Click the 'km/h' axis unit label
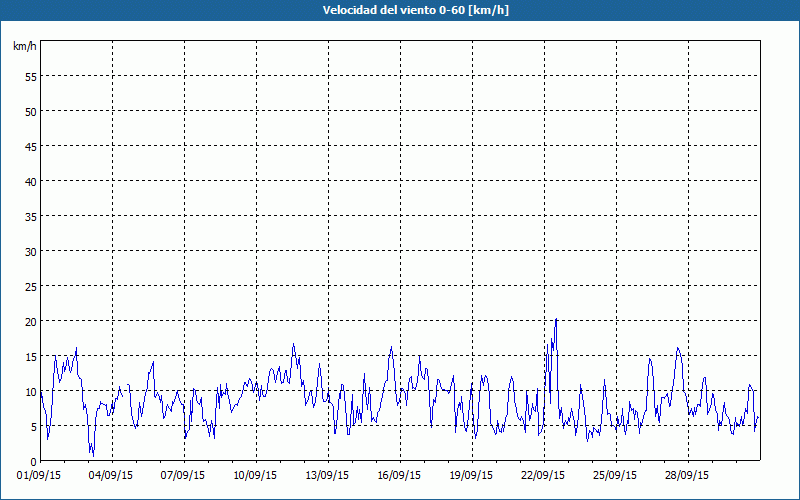 point(25,46)
